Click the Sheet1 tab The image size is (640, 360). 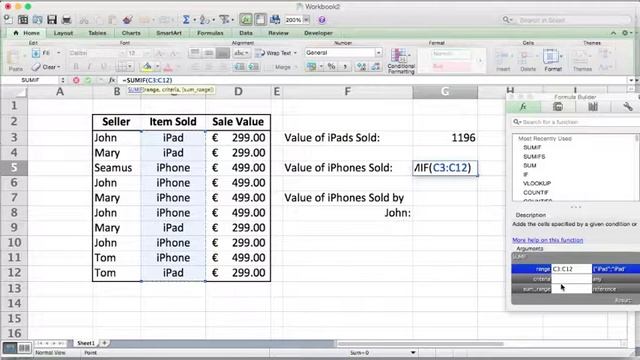[85, 343]
